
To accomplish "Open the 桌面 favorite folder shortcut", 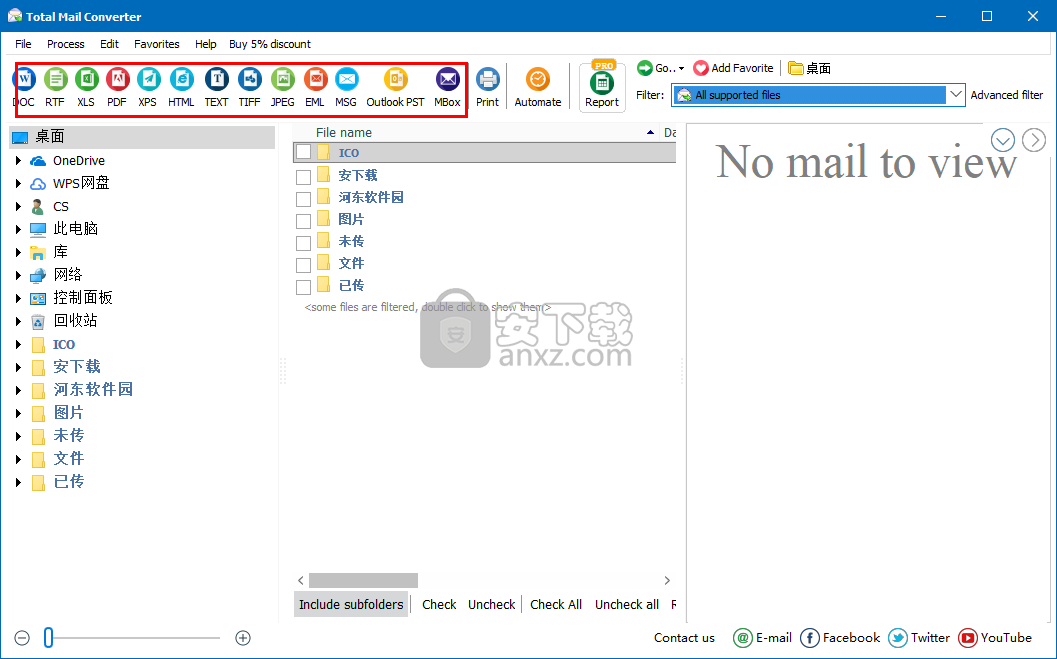I will 810,68.
